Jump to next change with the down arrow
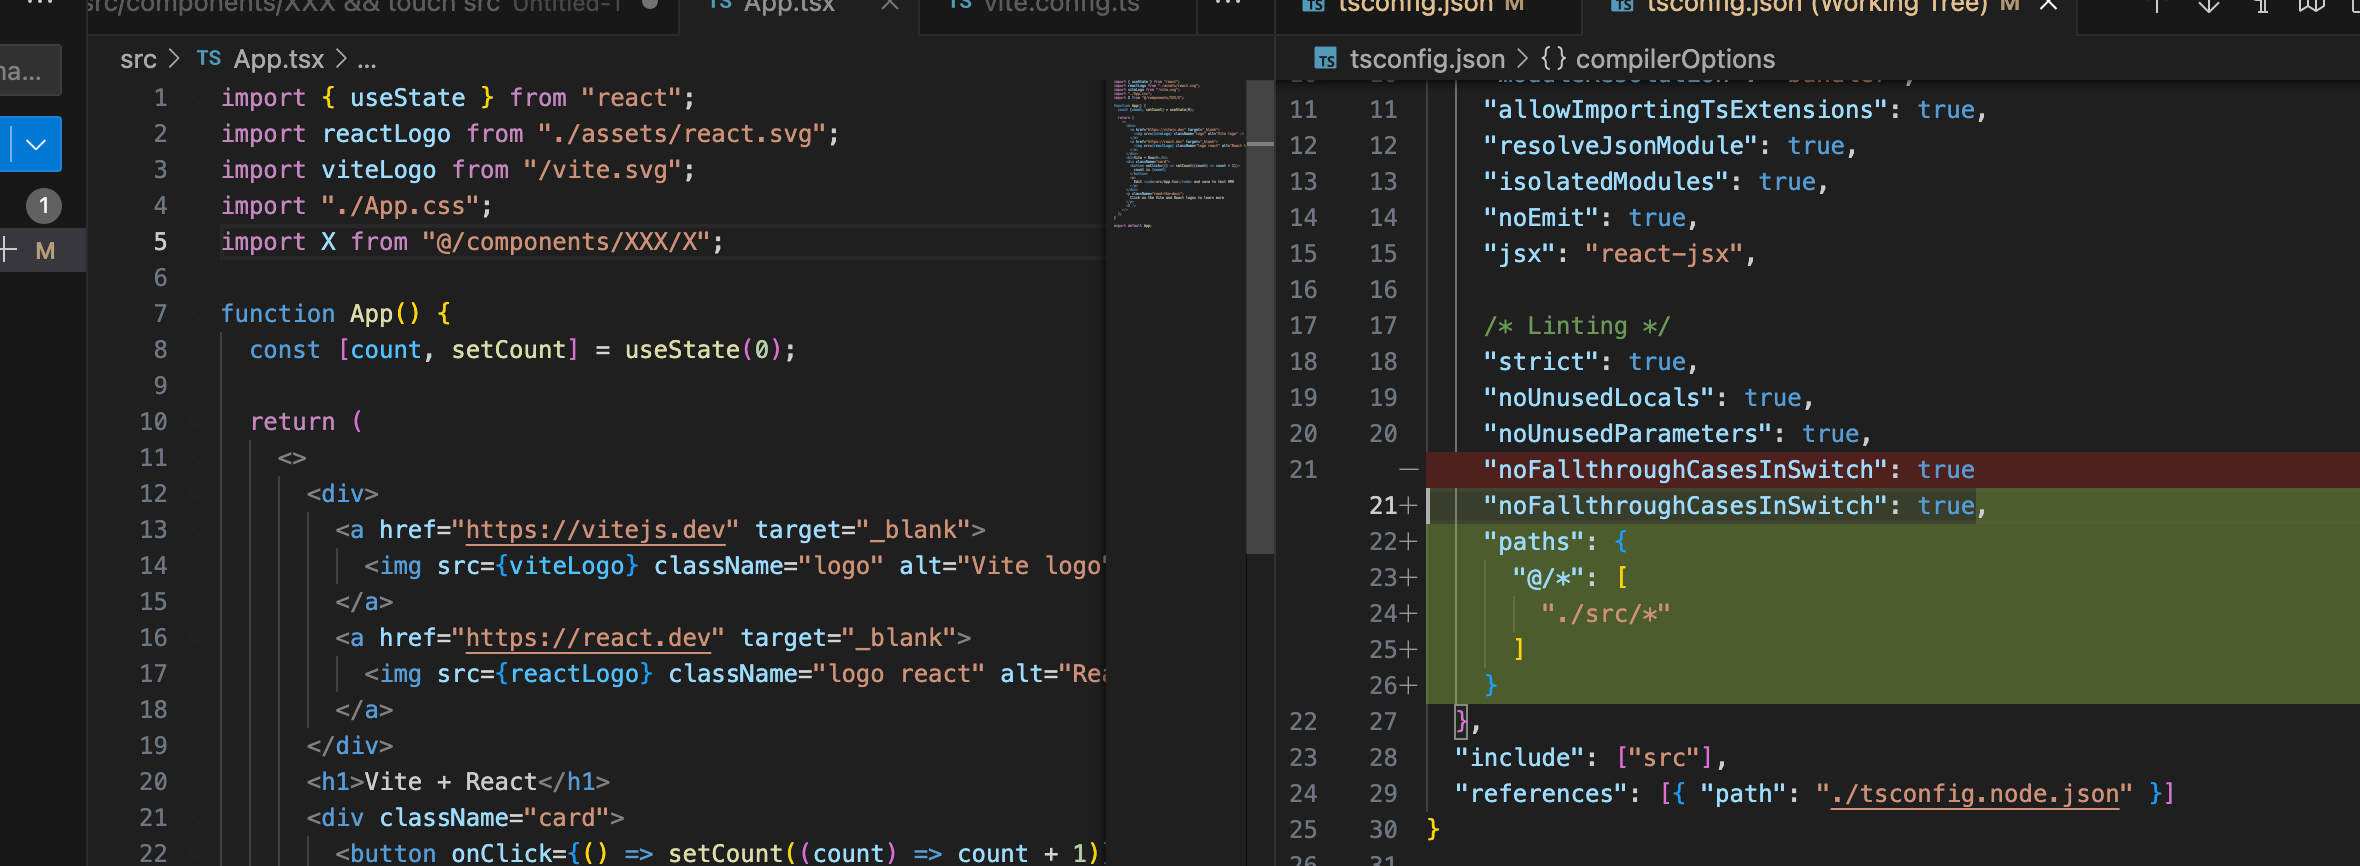This screenshot has height=866, width=2360. pos(2209,5)
